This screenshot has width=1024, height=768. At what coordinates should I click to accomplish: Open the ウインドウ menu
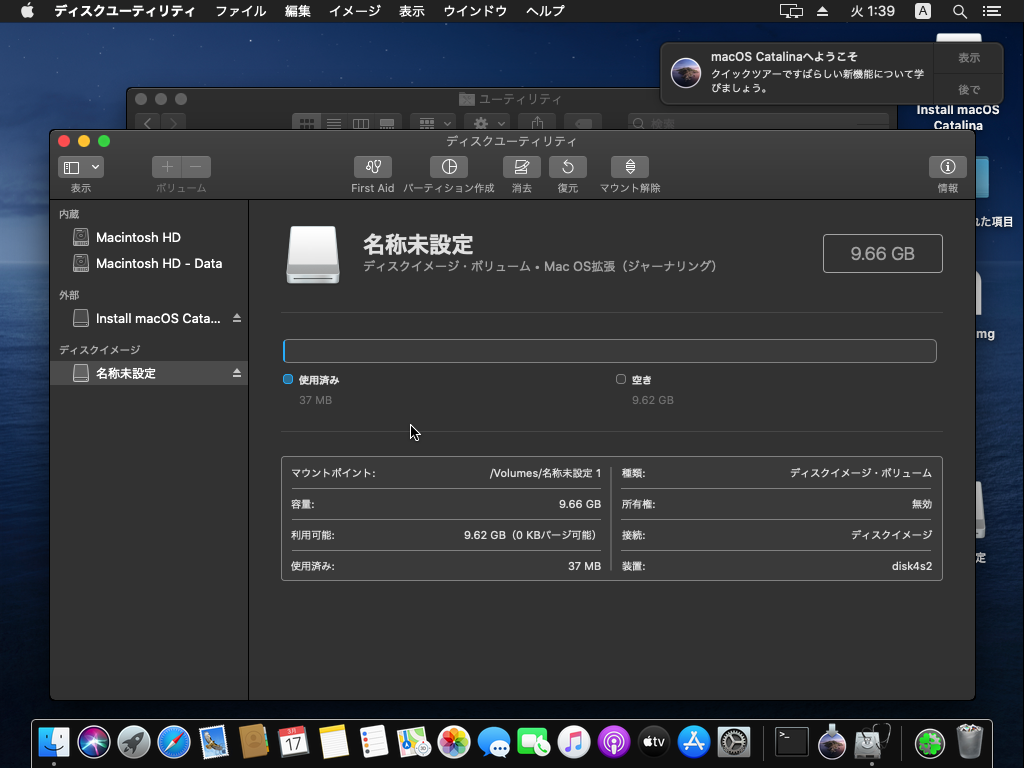coord(475,11)
